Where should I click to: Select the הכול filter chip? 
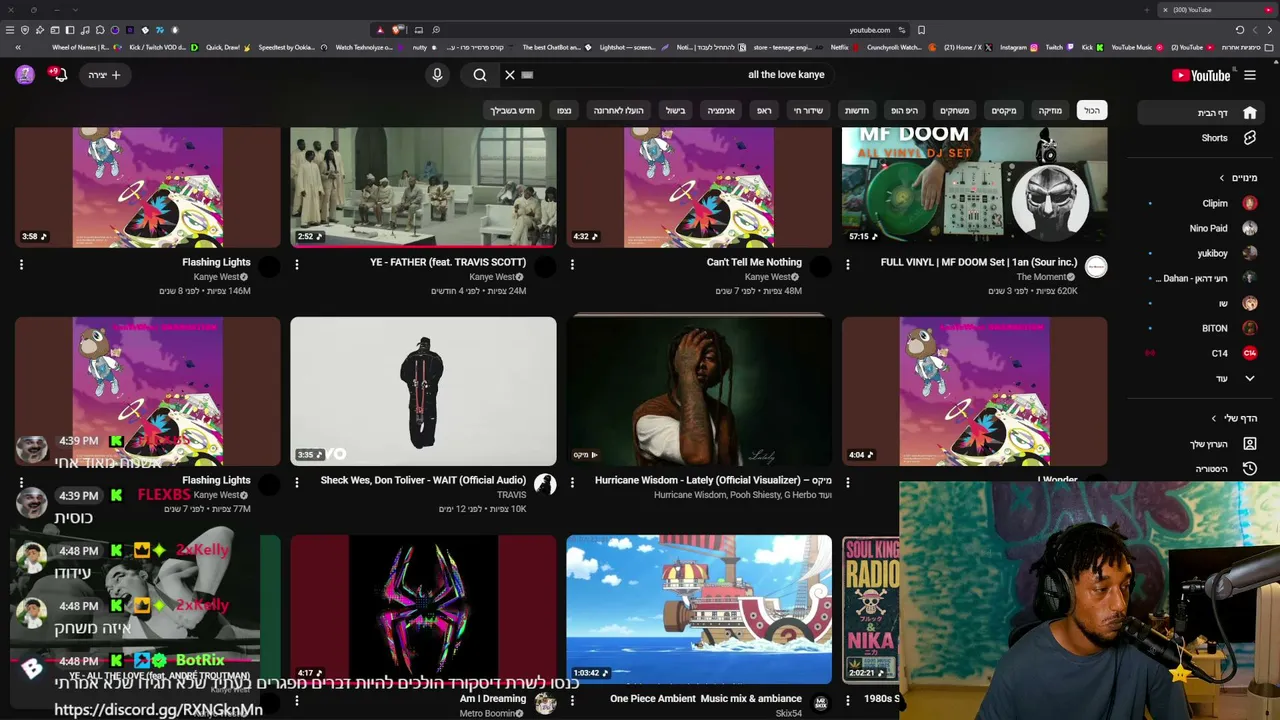pos(1092,111)
